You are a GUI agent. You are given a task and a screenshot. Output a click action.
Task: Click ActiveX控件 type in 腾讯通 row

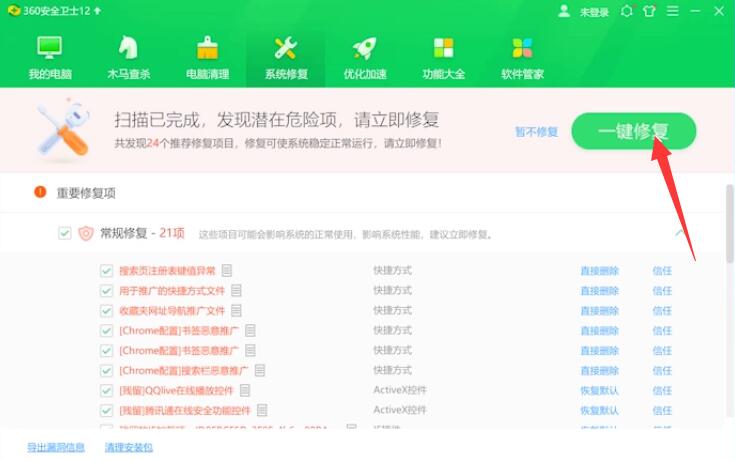(399, 410)
